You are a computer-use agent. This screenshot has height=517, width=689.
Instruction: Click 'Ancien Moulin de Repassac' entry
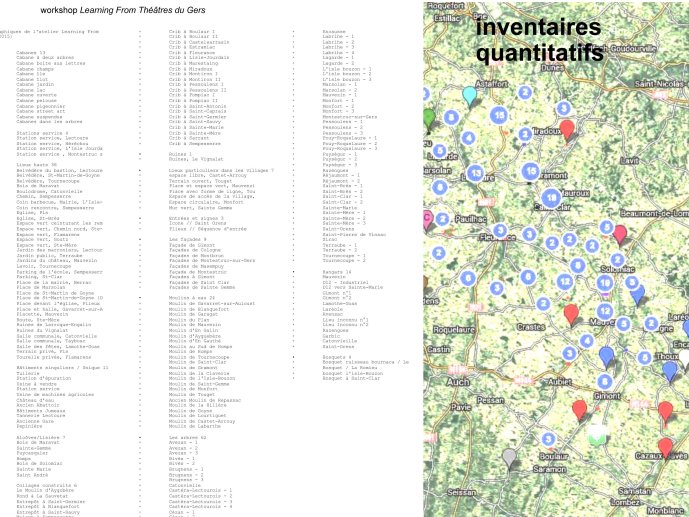click(x=205, y=400)
